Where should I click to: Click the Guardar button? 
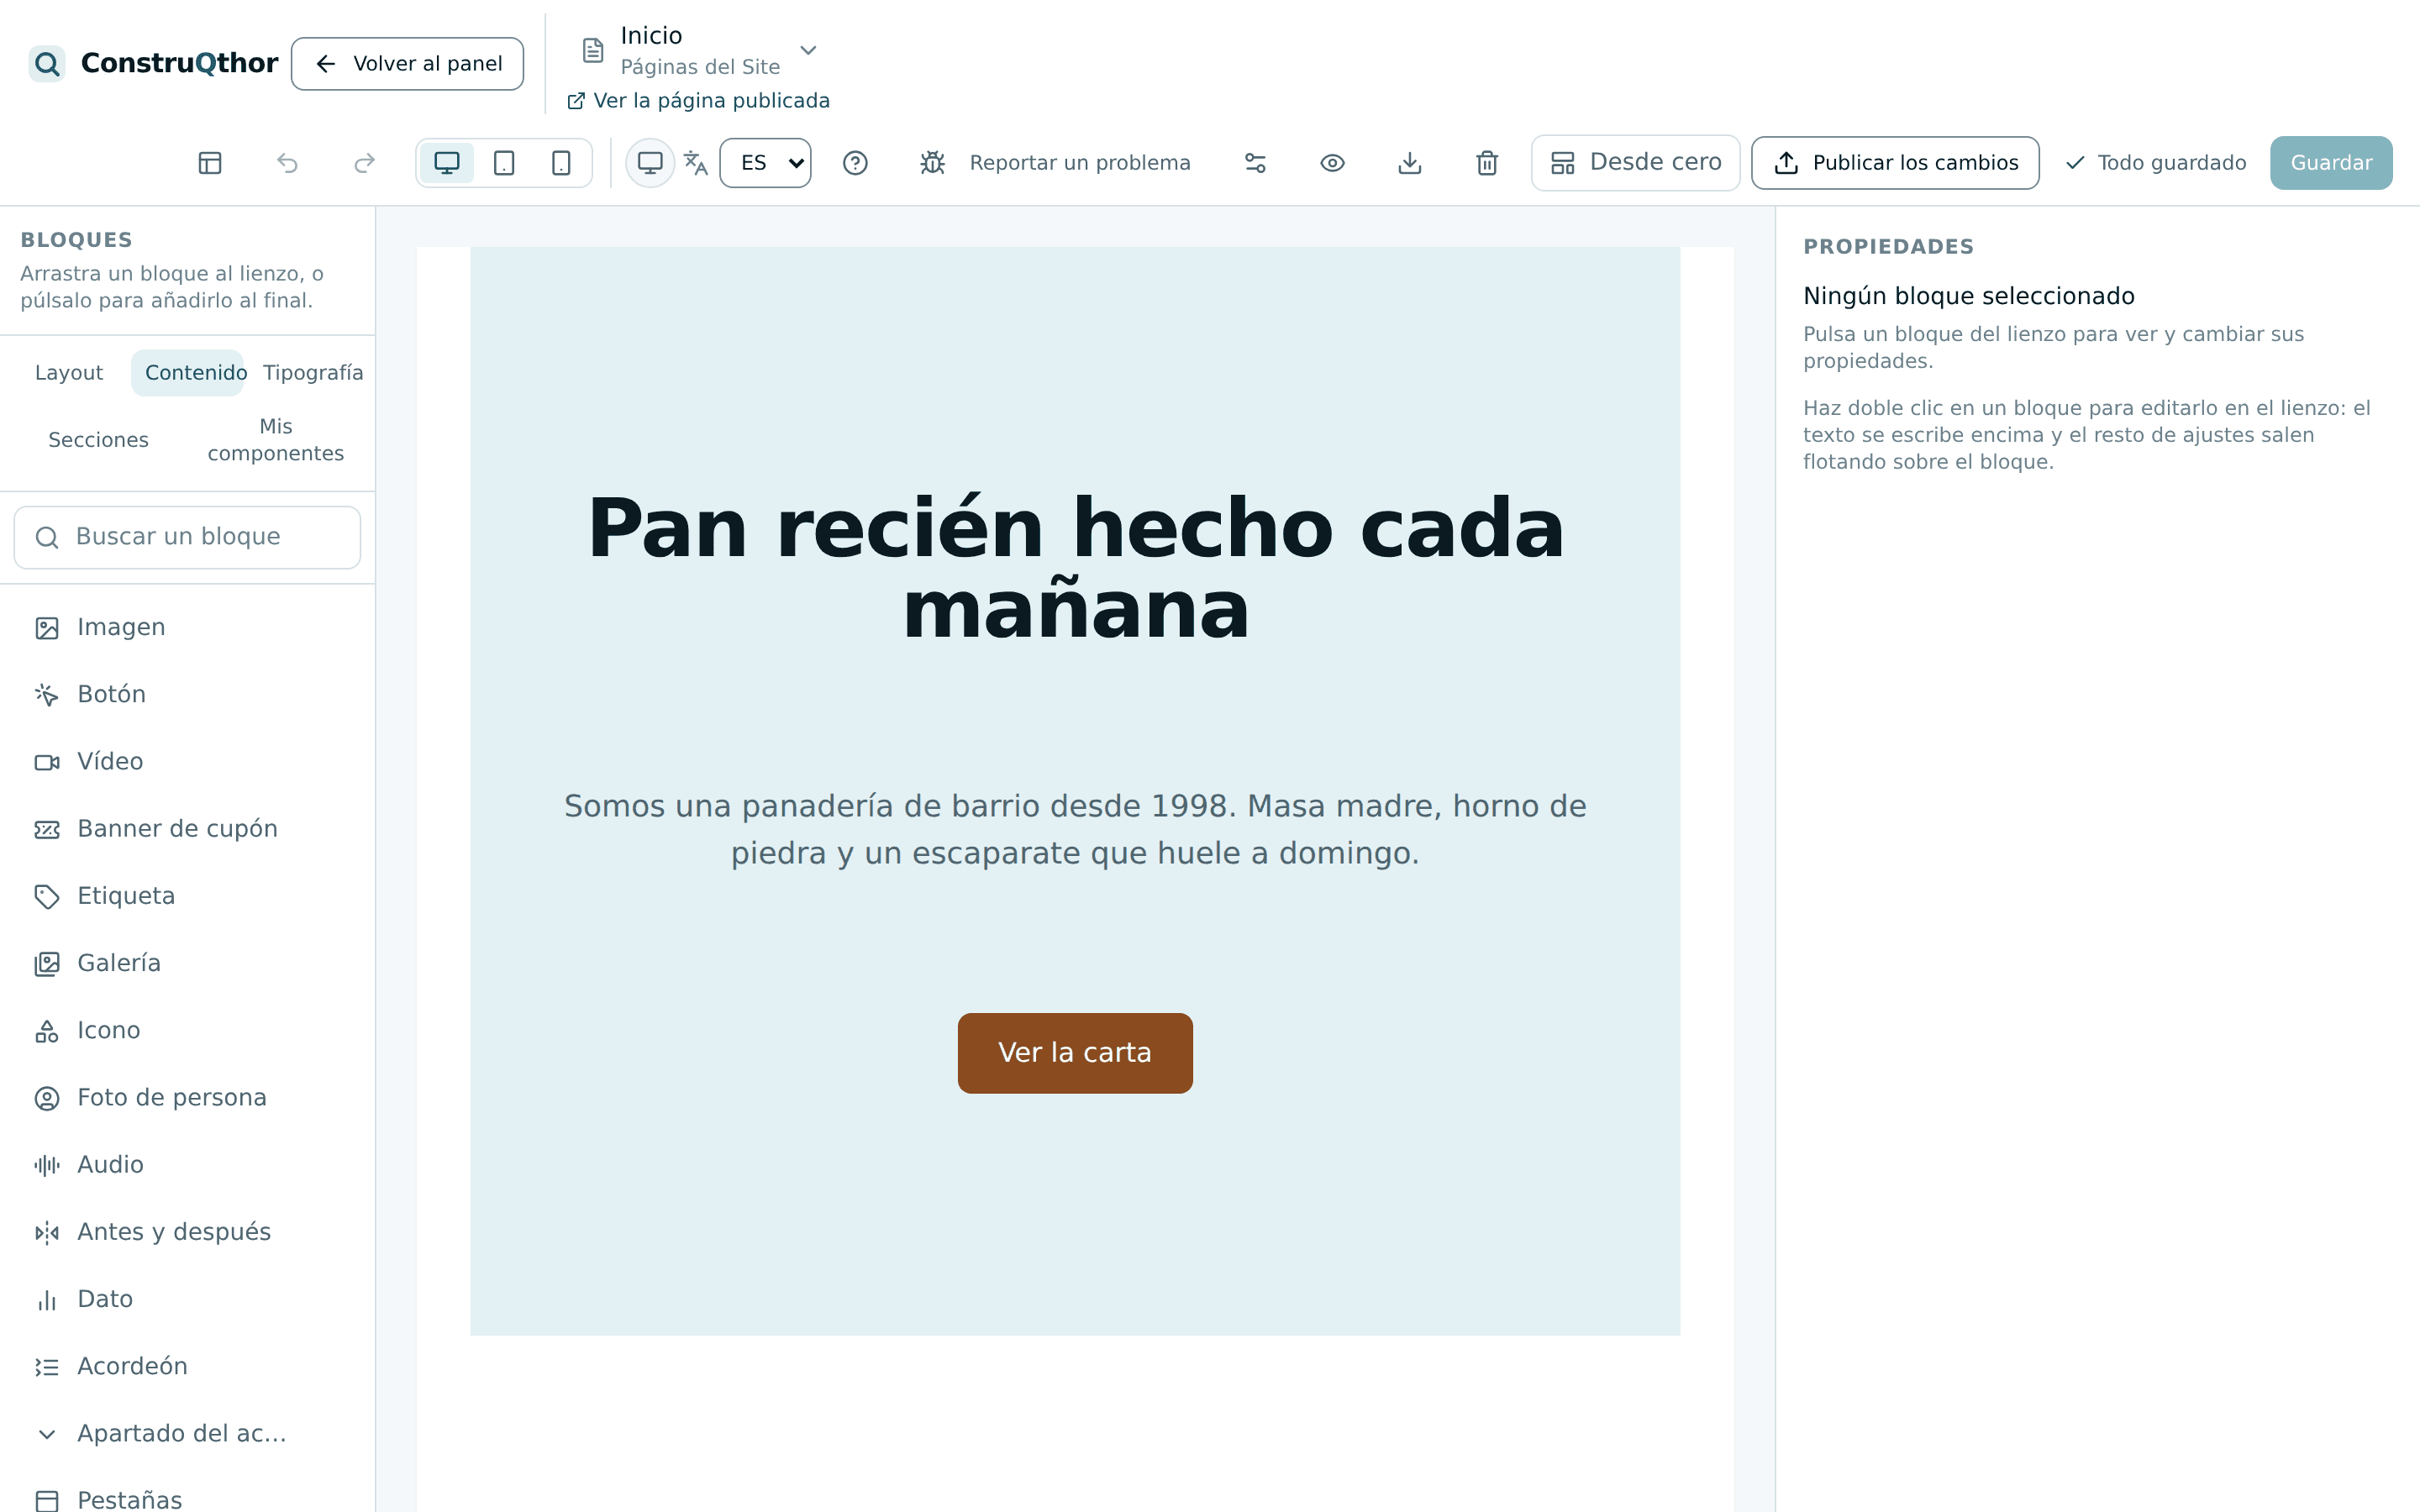[x=2331, y=163]
